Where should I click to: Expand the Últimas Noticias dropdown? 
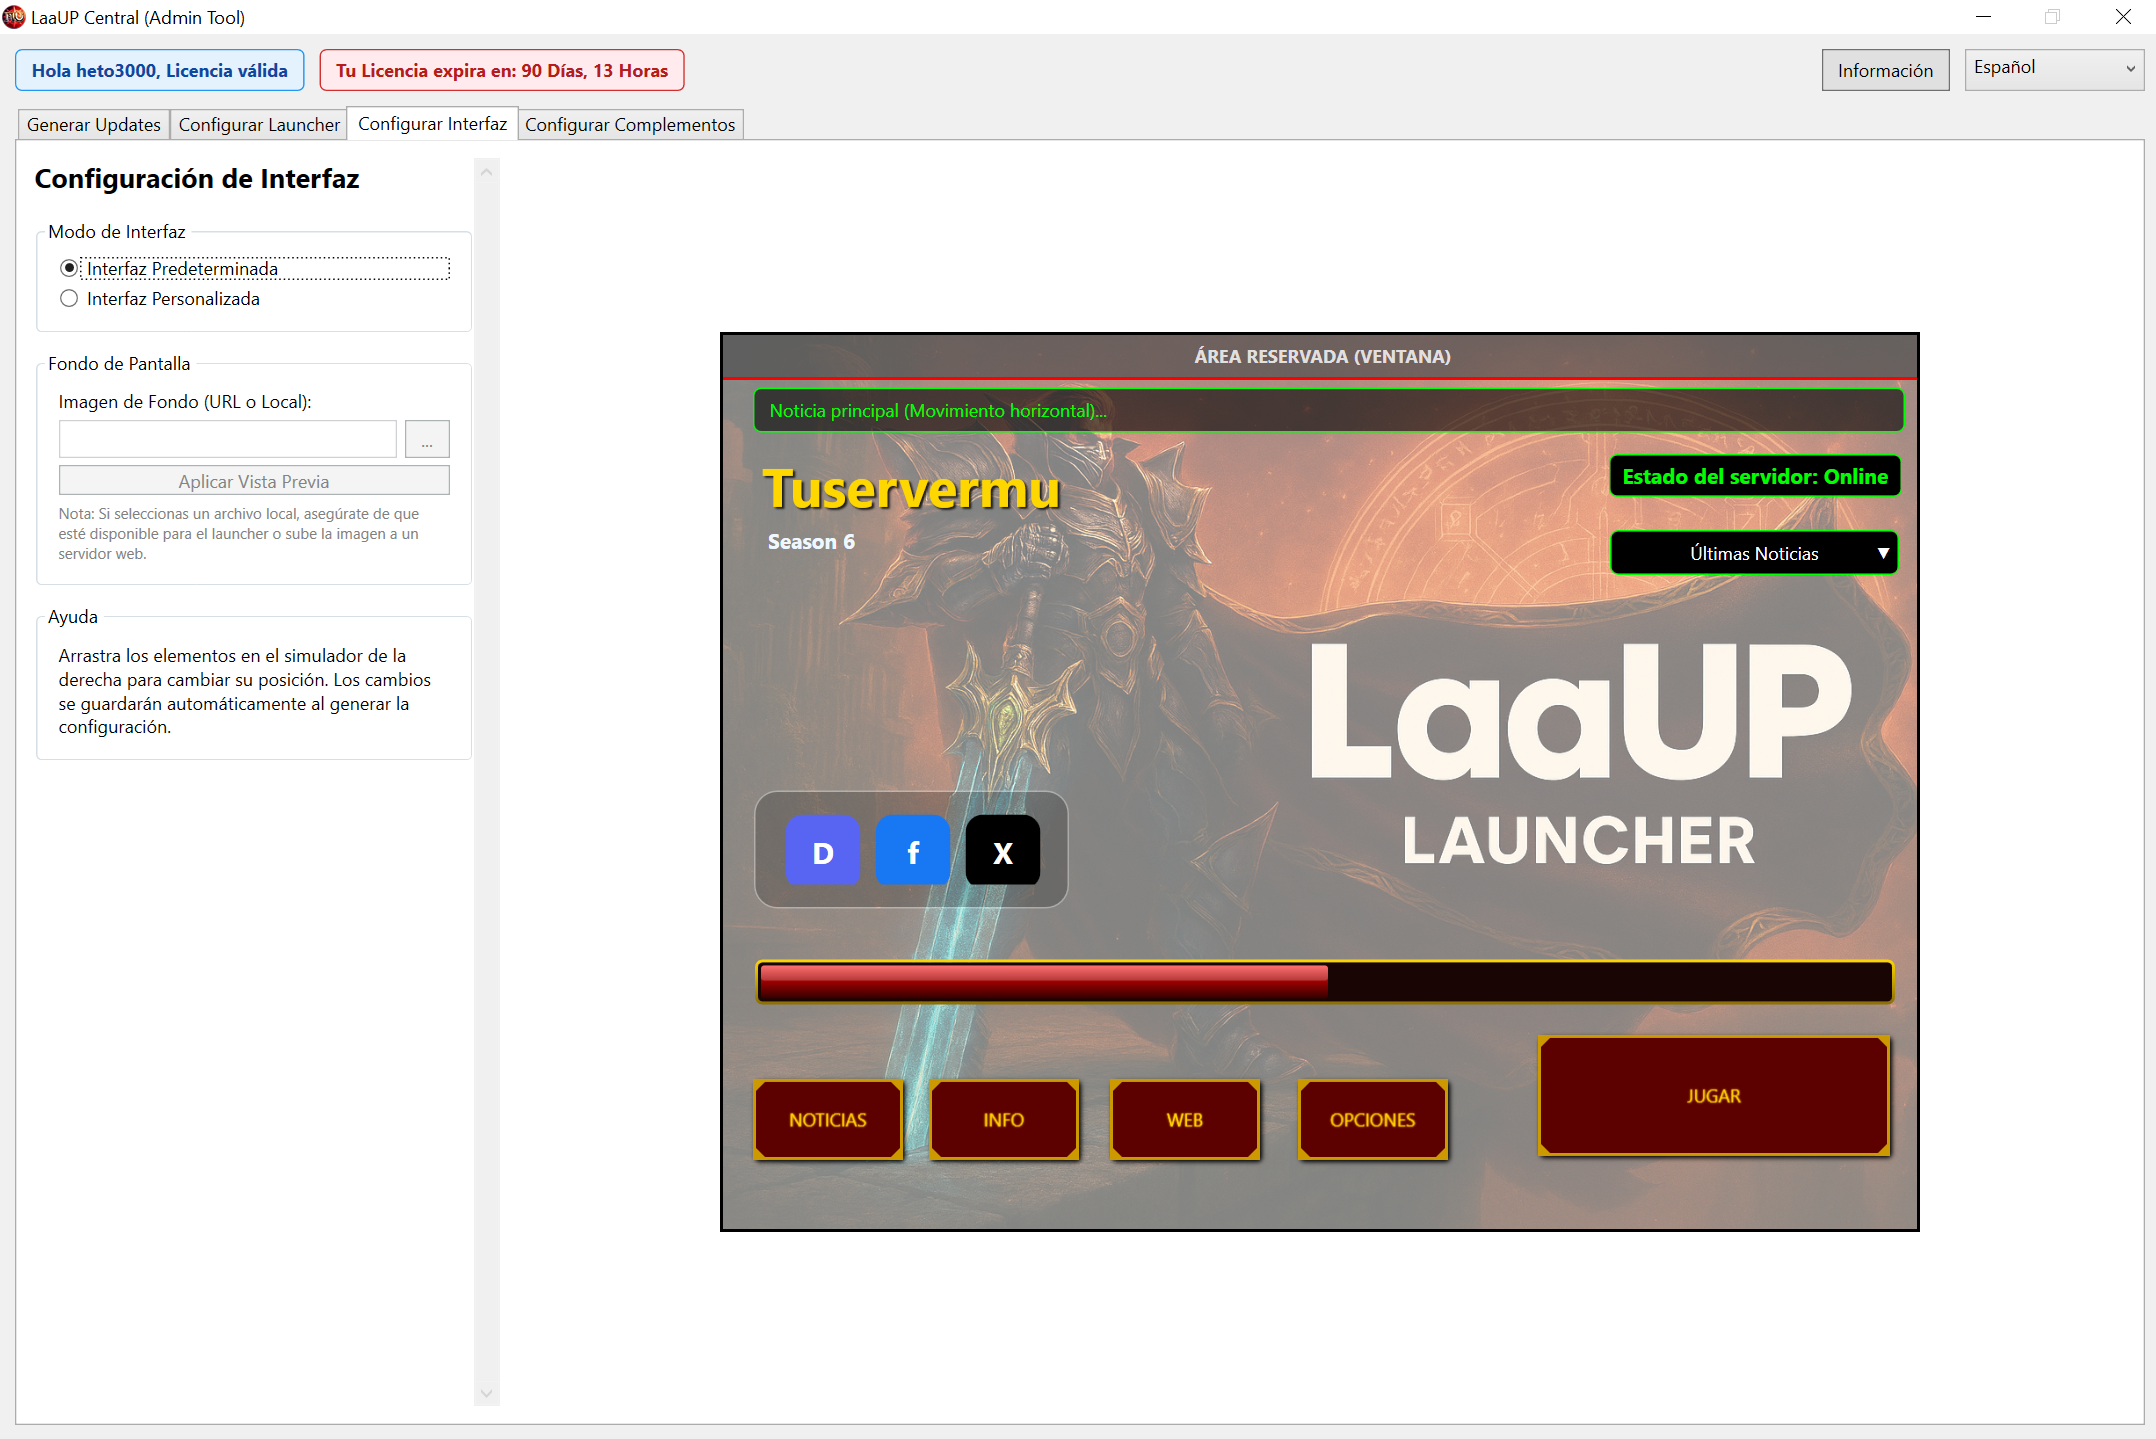point(1753,553)
